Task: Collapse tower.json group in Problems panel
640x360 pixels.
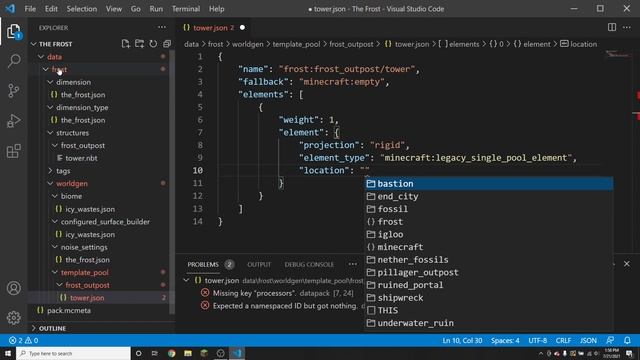Action: (x=187, y=280)
